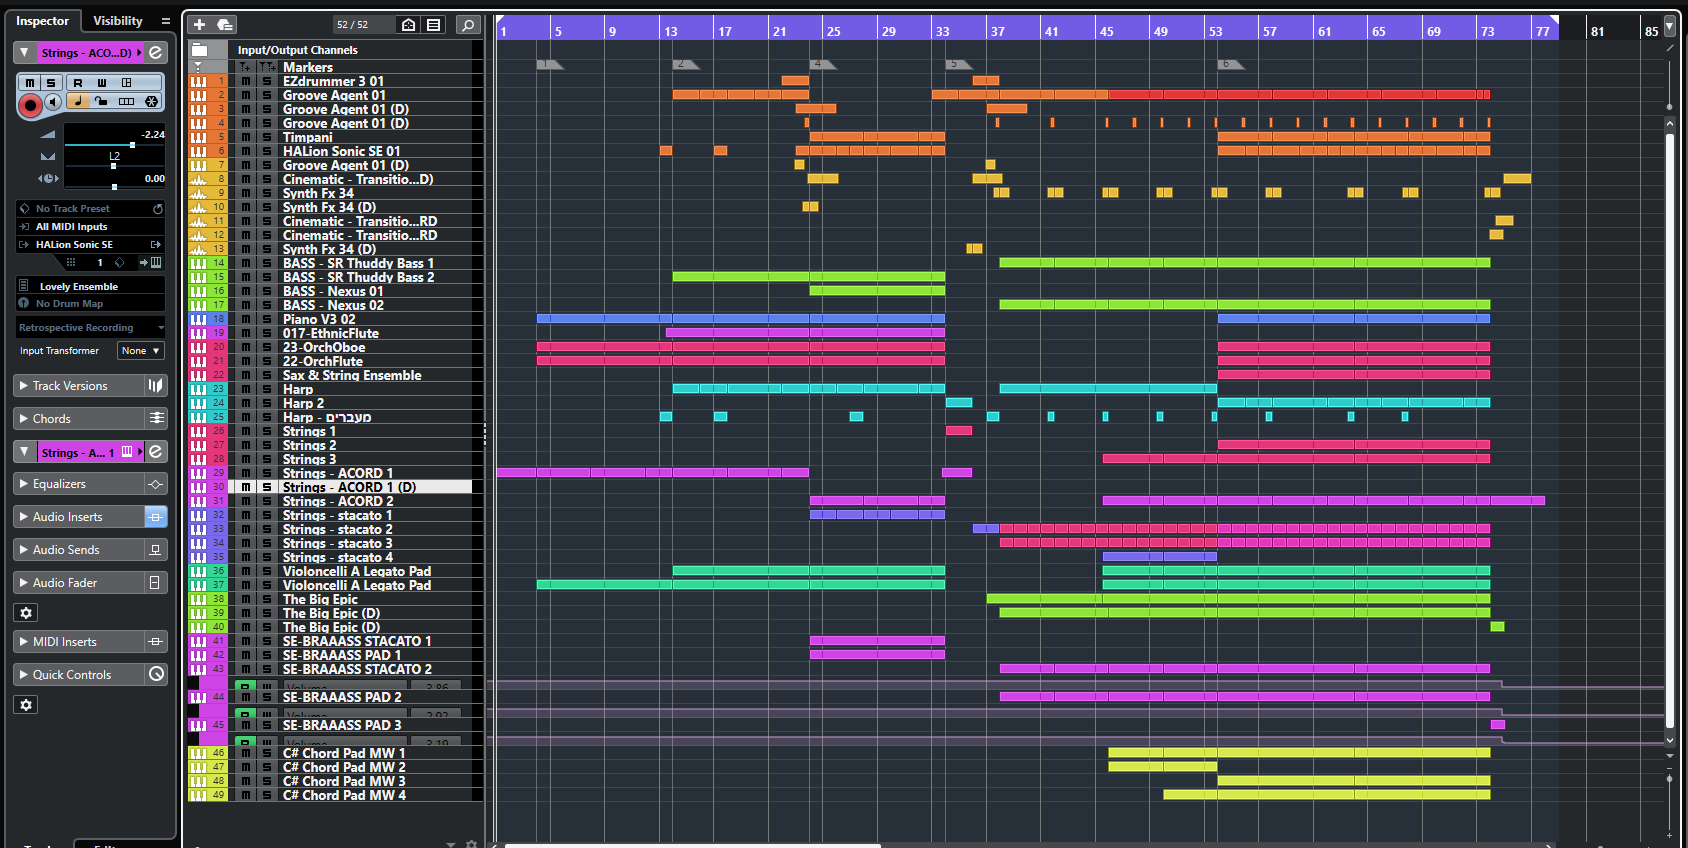Open the track presets cloud icon
Image resolution: width=1688 pixels, height=848 pixels.
[x=225, y=24]
